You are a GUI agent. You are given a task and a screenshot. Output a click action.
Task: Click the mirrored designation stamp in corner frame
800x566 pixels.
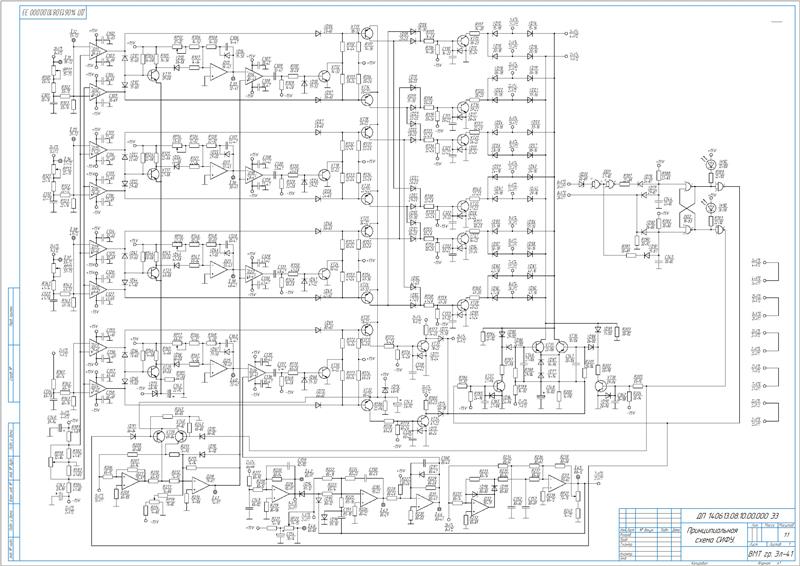click(x=53, y=13)
